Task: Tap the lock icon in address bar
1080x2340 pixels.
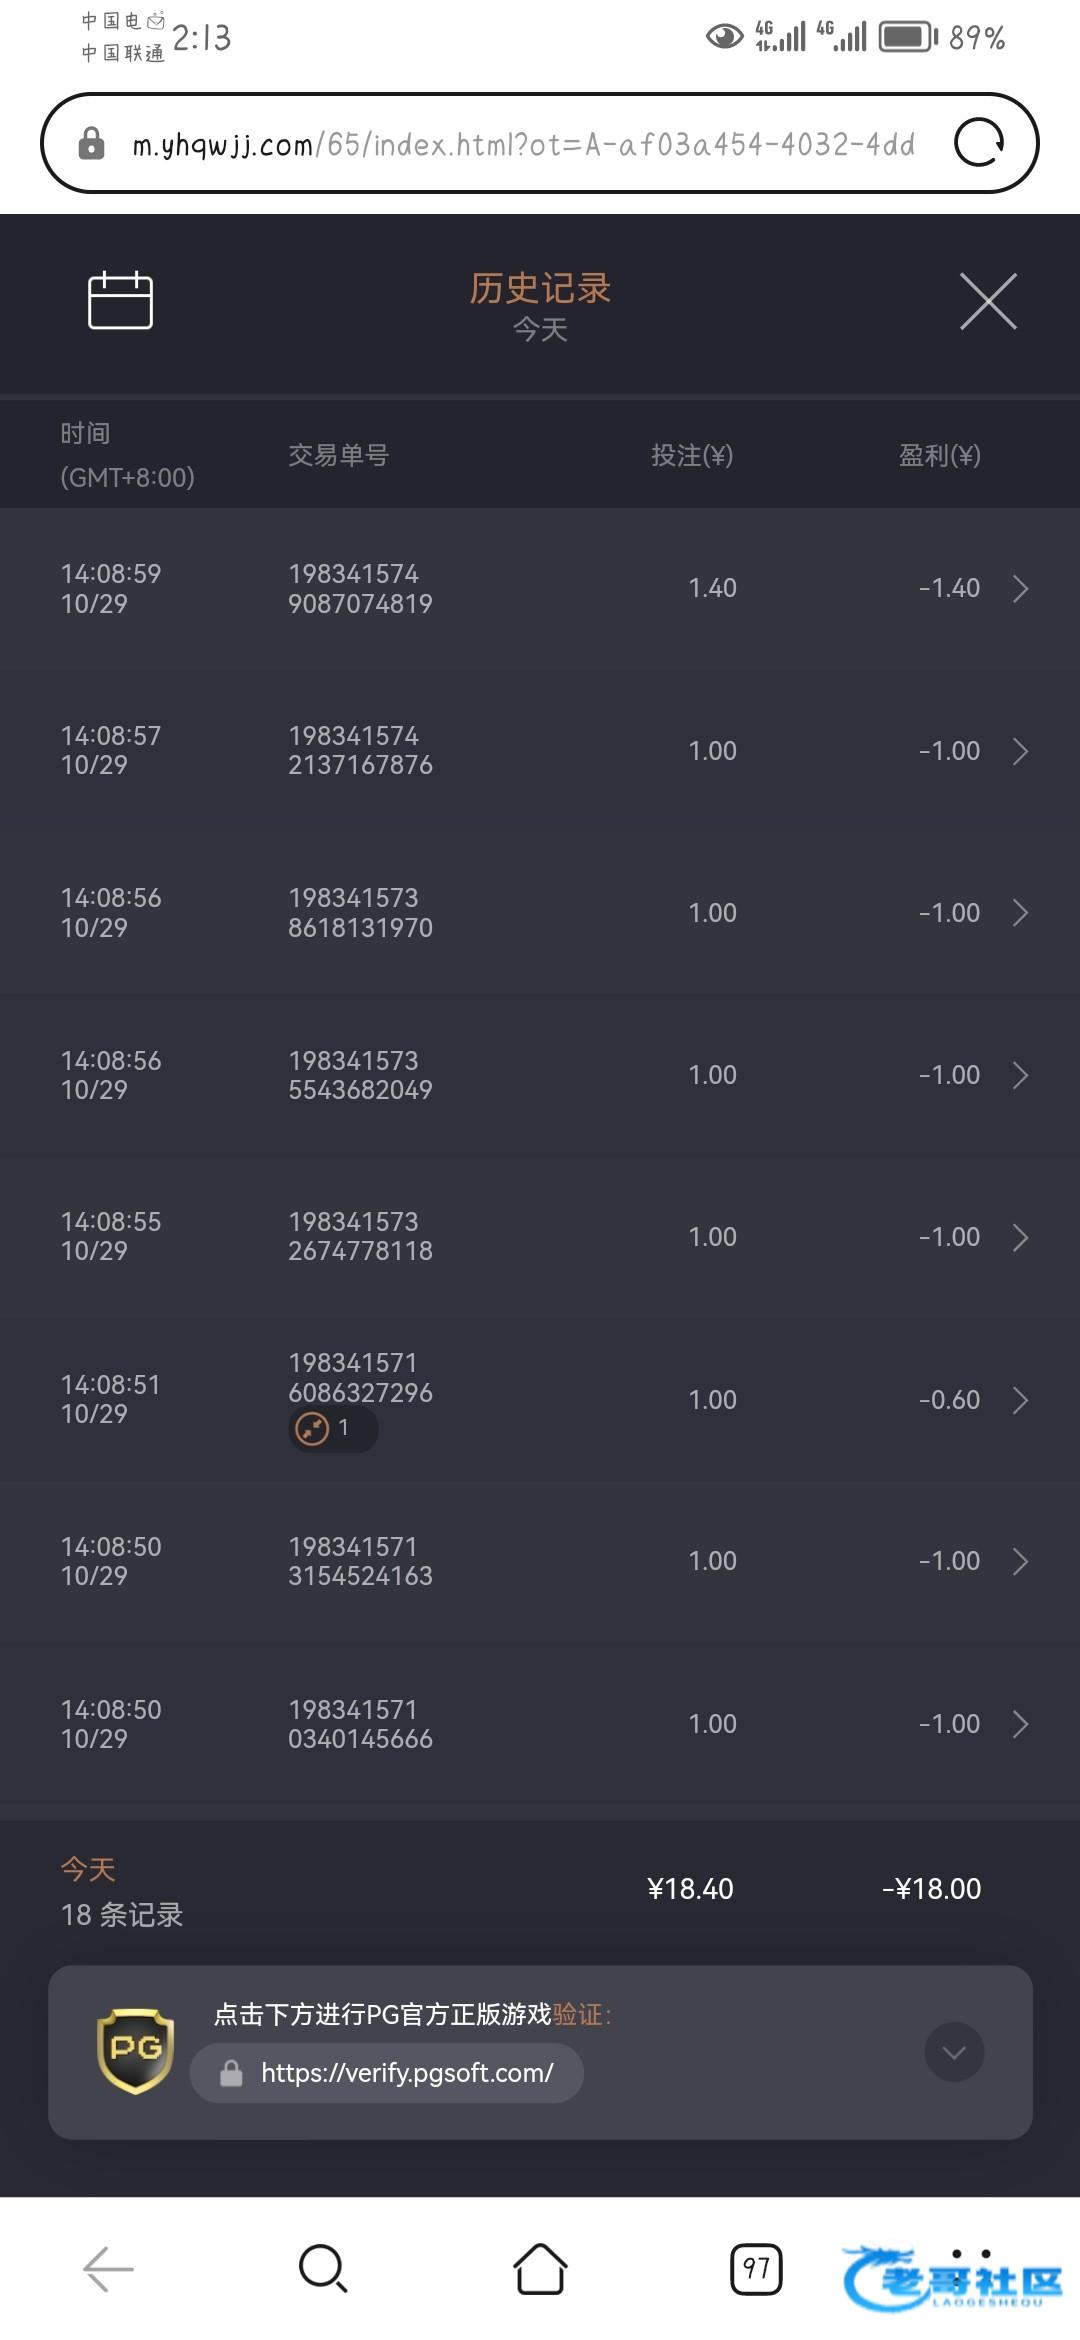Action: click(91, 144)
